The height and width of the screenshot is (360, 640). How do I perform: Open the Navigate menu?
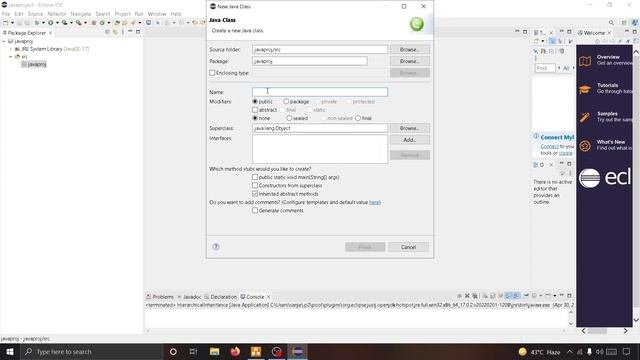pos(81,14)
